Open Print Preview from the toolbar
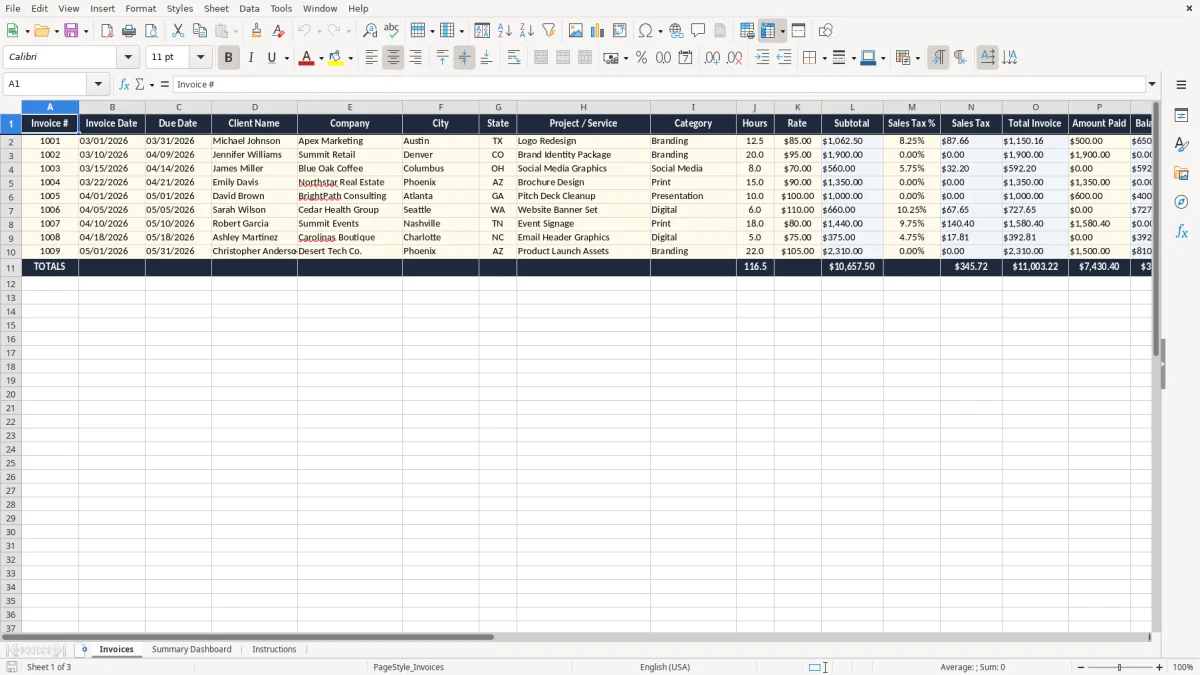The height and width of the screenshot is (675, 1200). click(x=151, y=31)
